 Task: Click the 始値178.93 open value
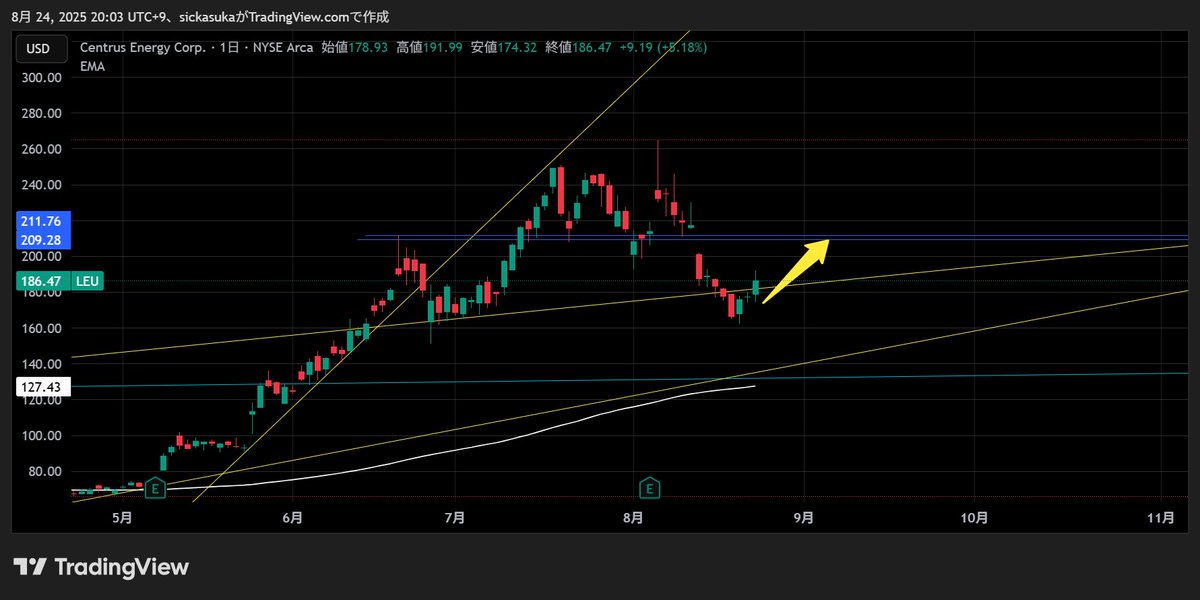tap(355, 47)
